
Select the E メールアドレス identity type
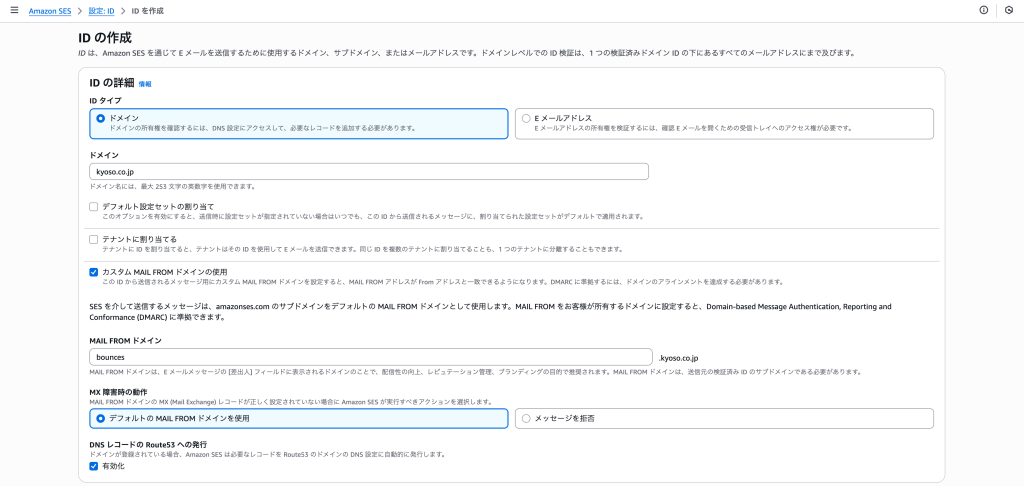pyautogui.click(x=526, y=118)
